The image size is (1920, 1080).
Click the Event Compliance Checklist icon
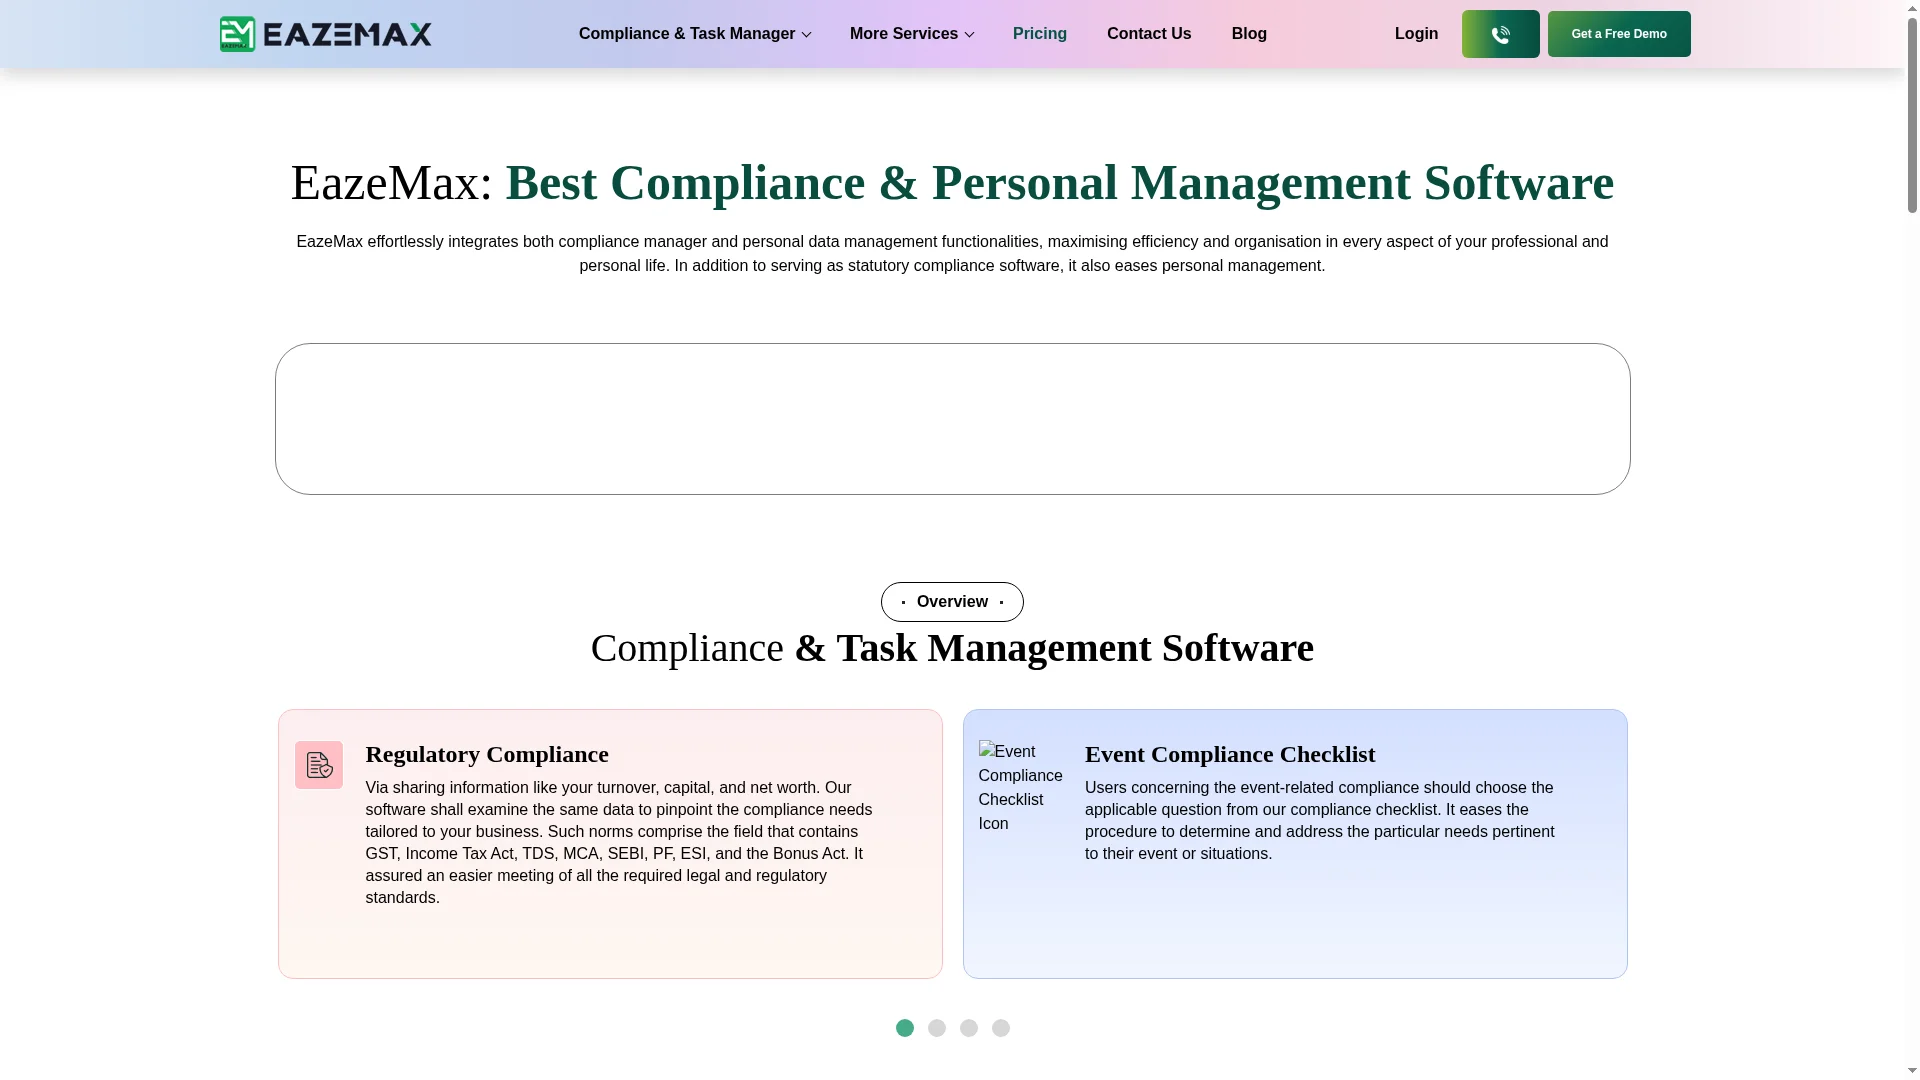tap(1020, 788)
